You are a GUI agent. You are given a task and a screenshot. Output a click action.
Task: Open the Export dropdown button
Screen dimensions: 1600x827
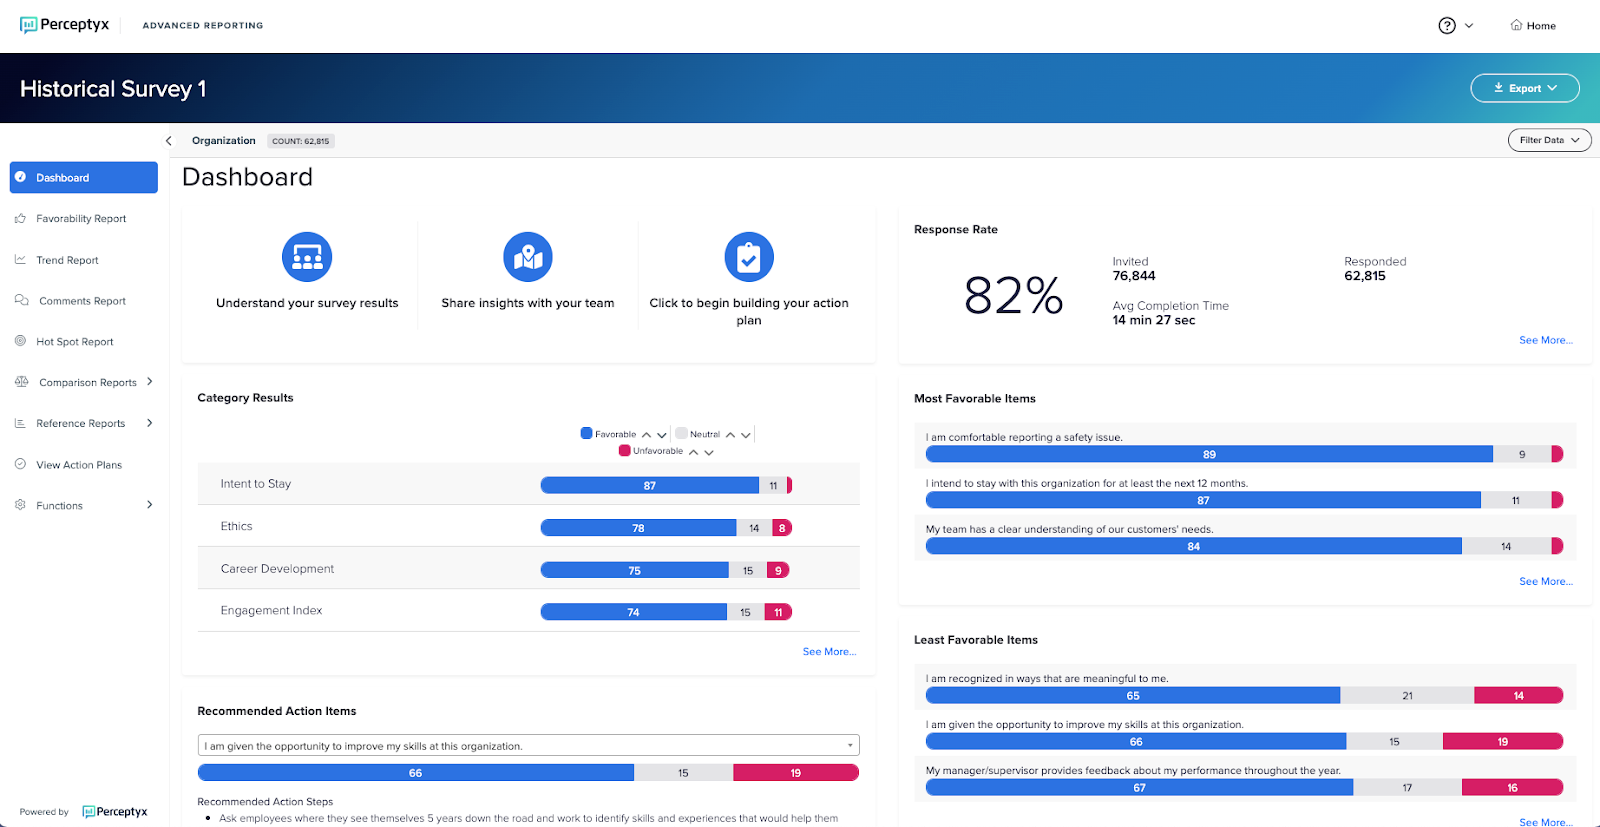point(1525,88)
